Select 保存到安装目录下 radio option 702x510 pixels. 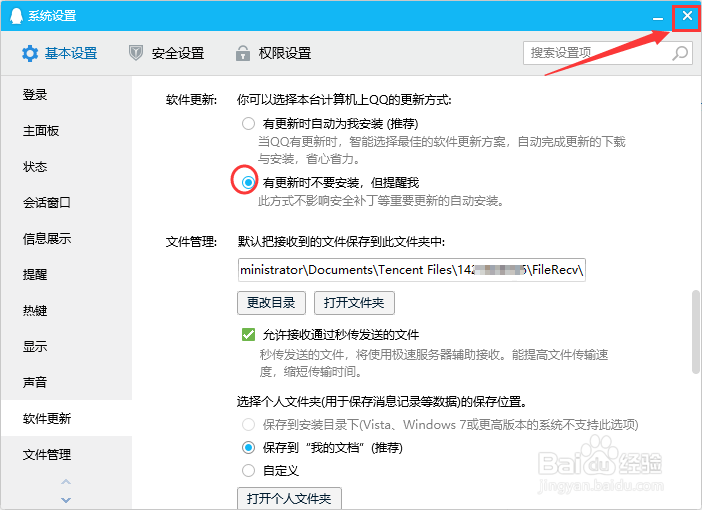(248, 424)
